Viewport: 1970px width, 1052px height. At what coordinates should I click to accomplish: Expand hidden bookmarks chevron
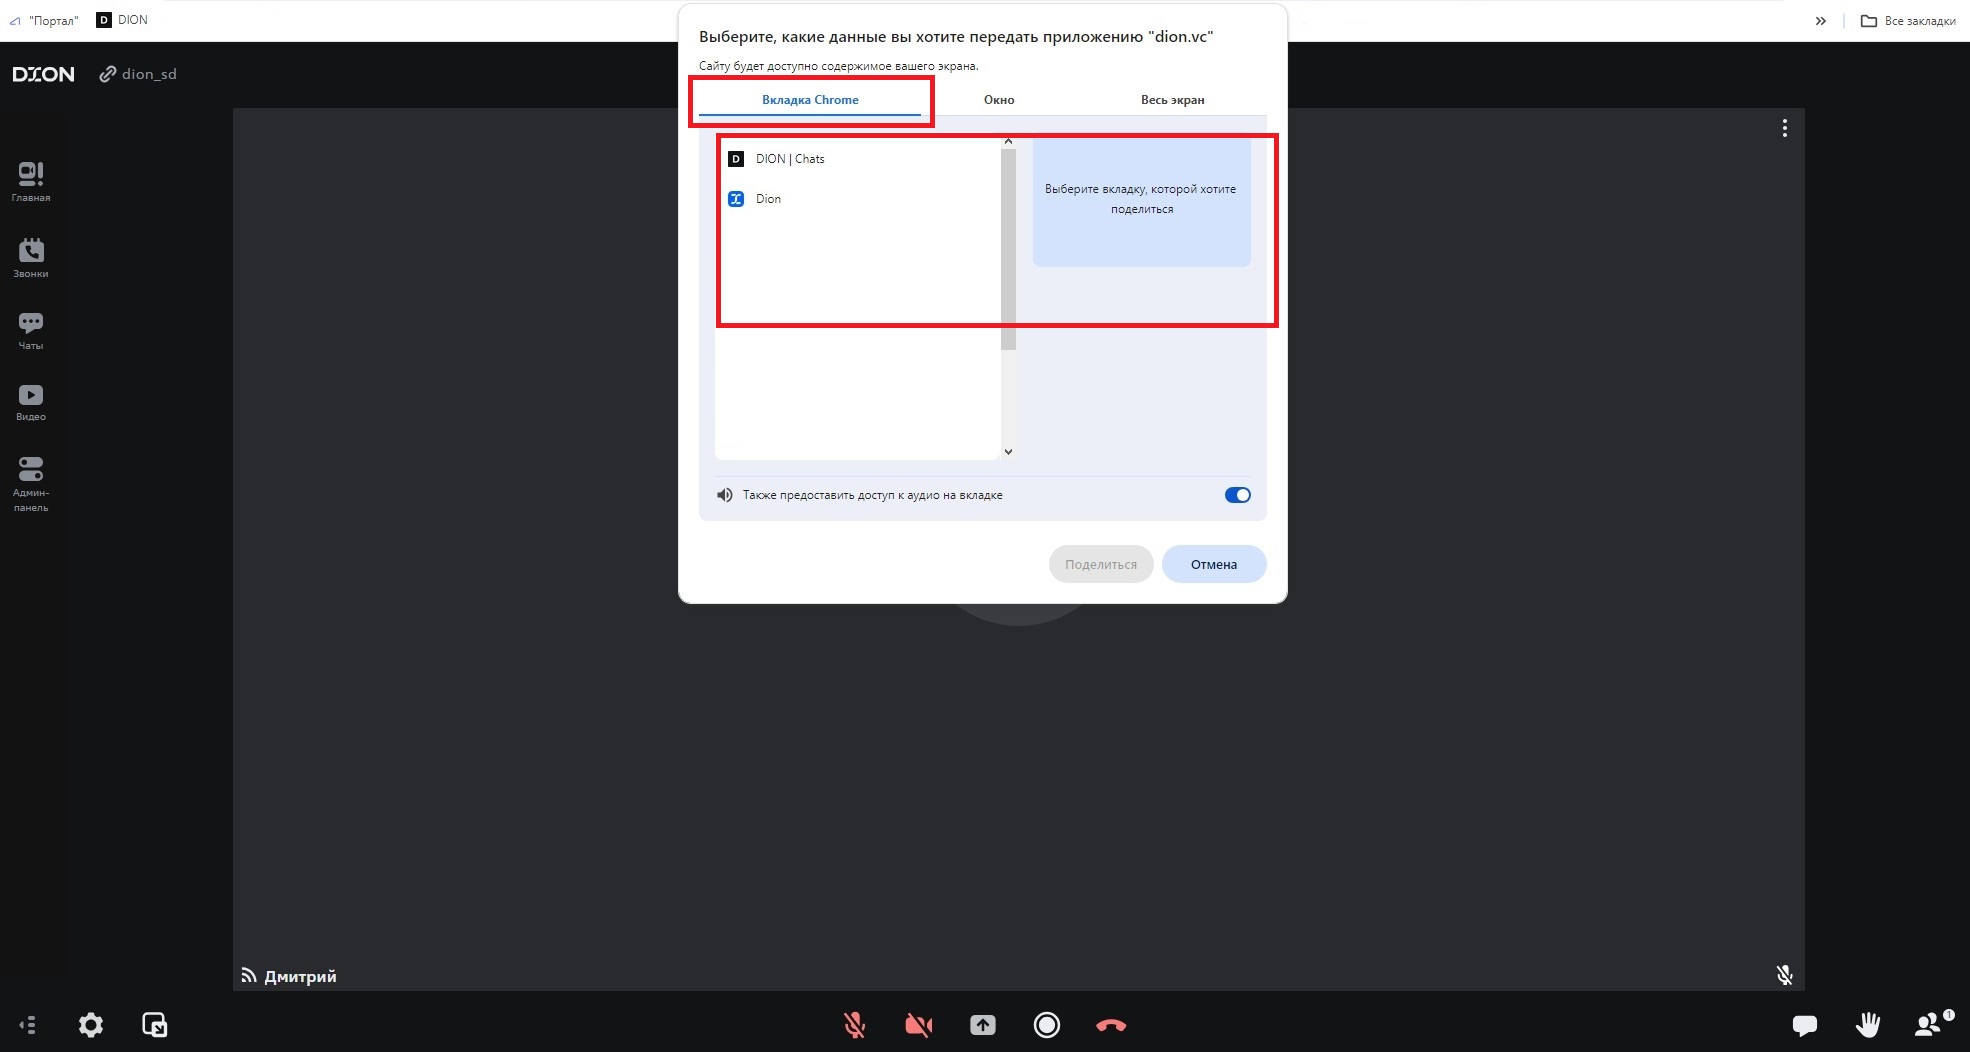click(x=1820, y=20)
